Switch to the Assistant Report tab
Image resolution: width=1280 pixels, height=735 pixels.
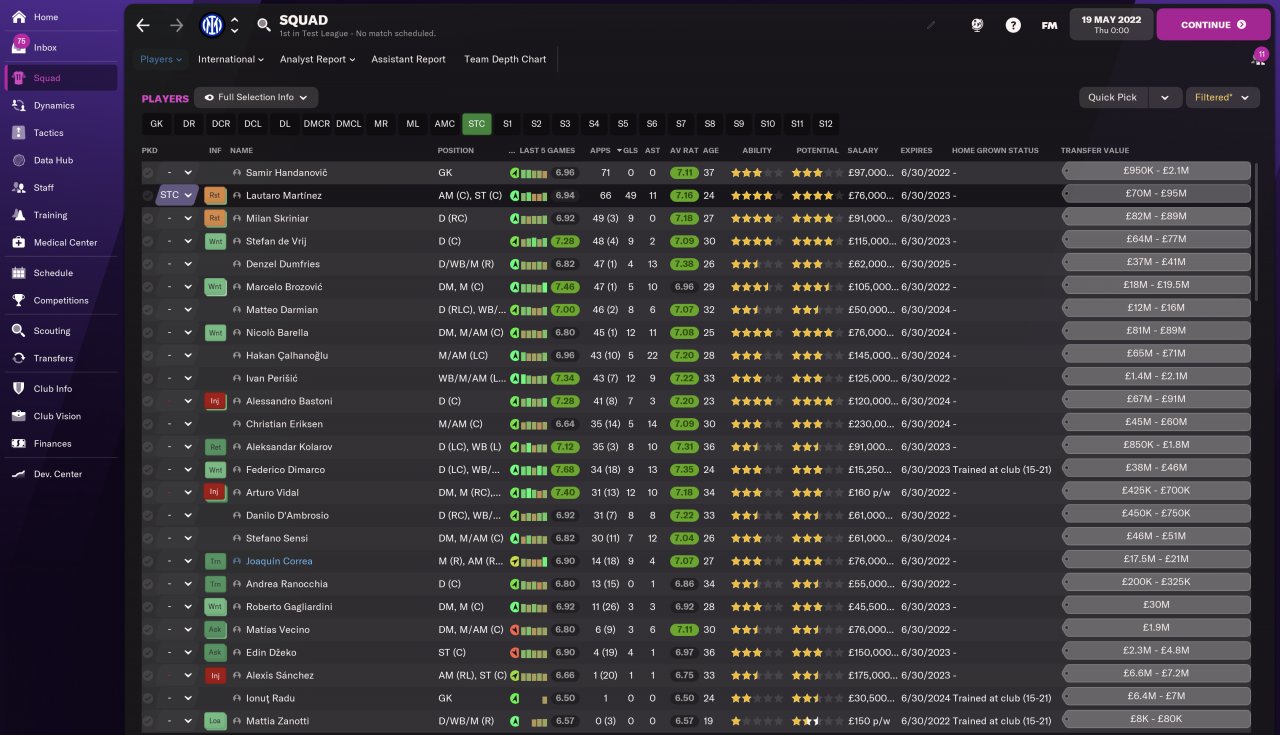tap(408, 59)
